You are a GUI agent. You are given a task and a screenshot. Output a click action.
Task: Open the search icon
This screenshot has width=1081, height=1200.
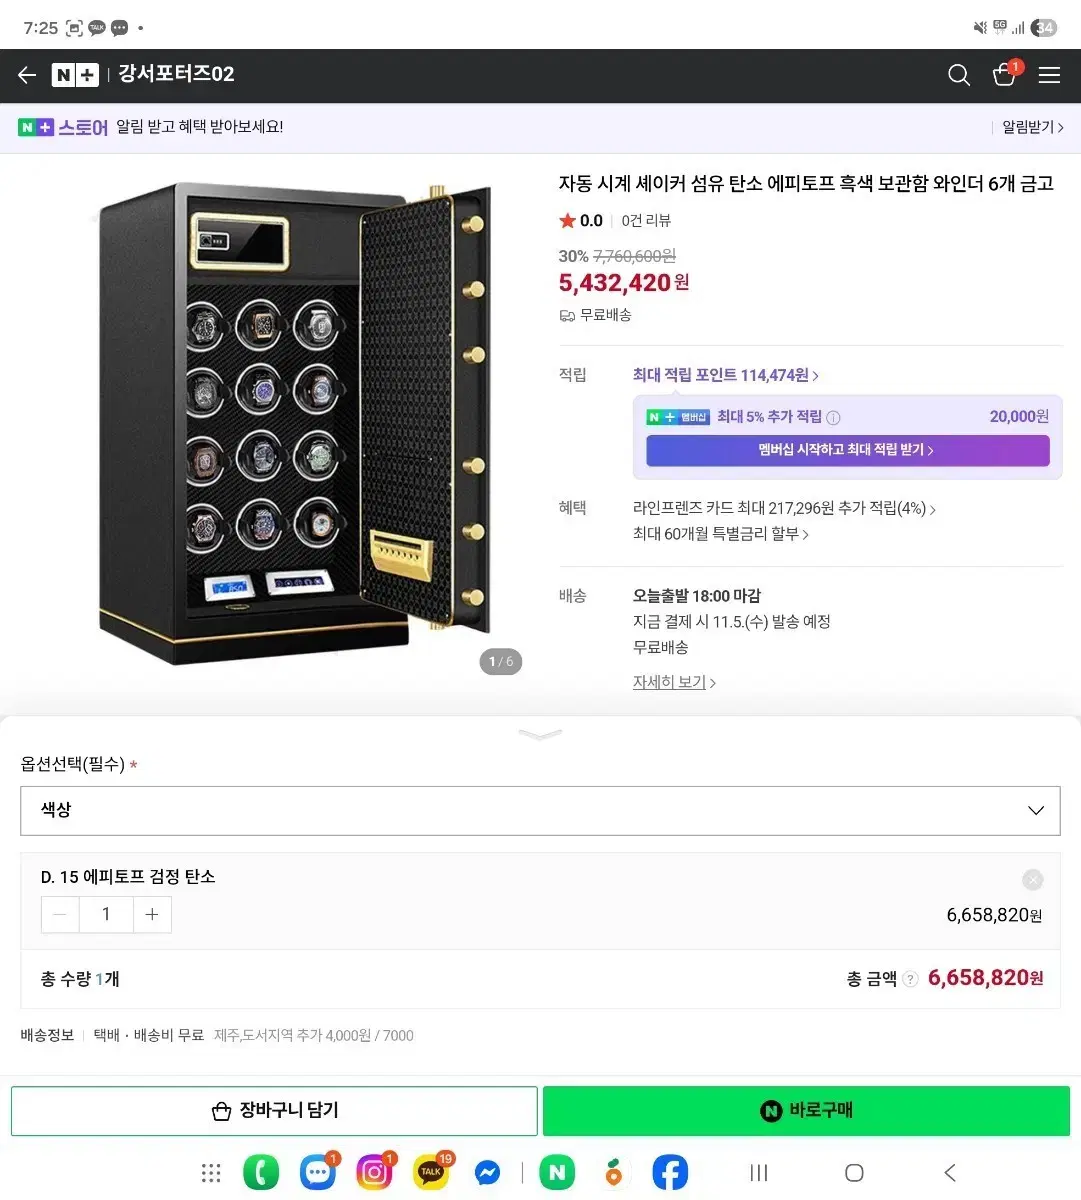[958, 75]
